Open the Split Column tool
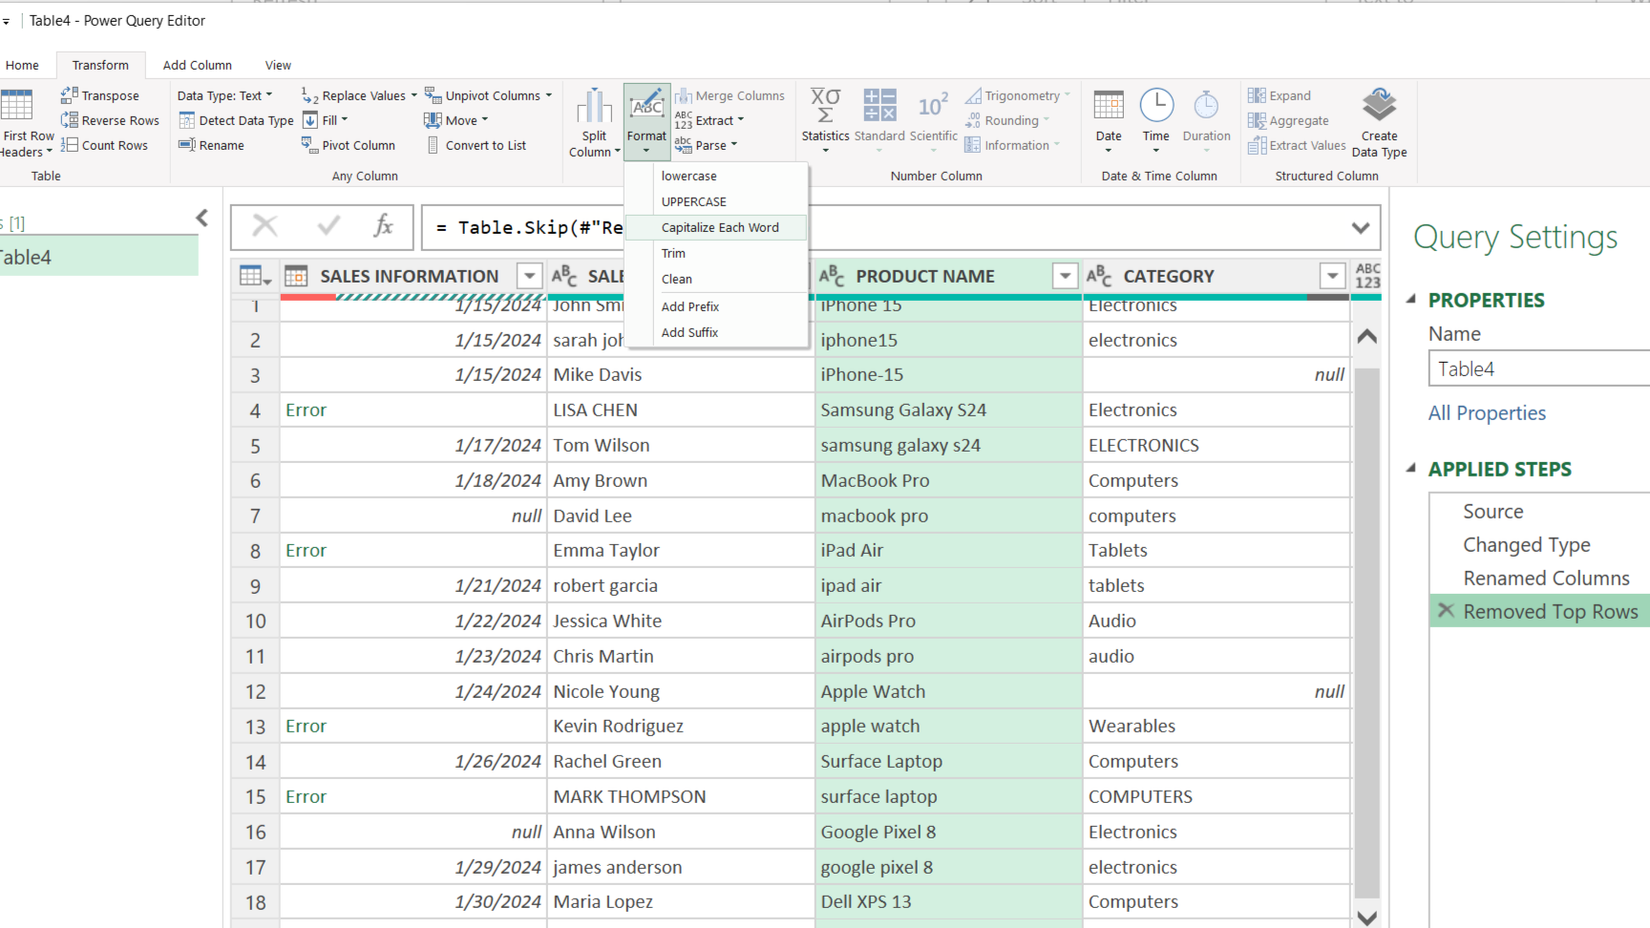1650x928 pixels. pyautogui.click(x=594, y=120)
